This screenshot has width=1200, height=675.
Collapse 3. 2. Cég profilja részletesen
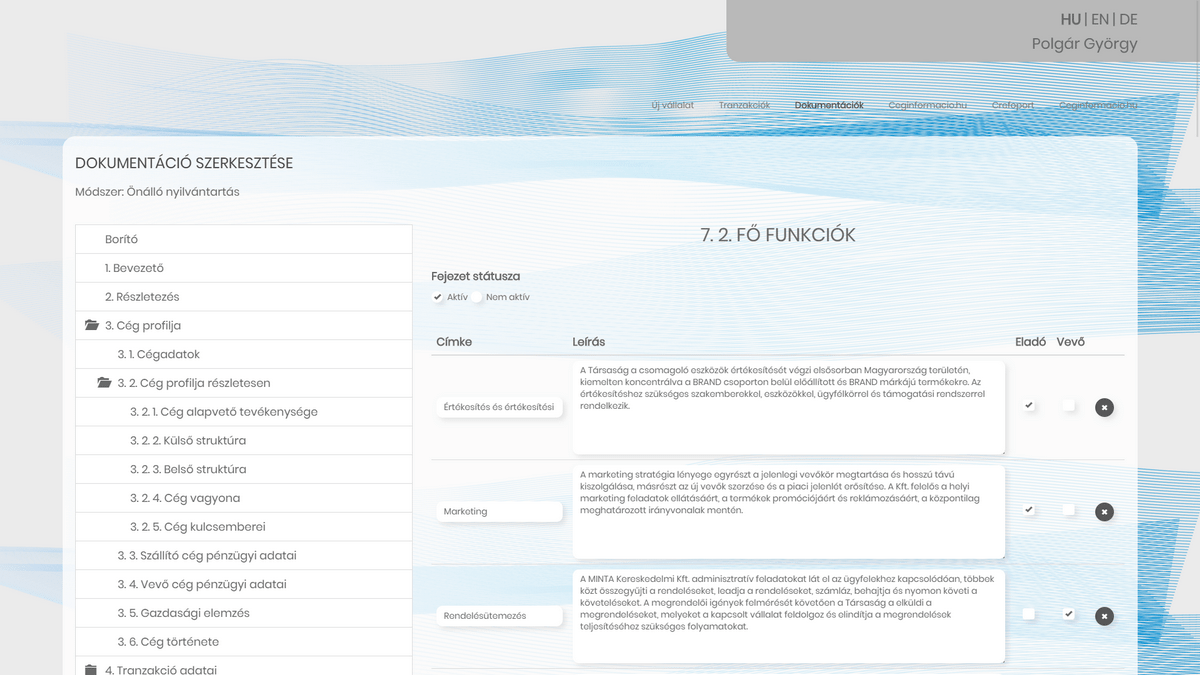point(193,383)
